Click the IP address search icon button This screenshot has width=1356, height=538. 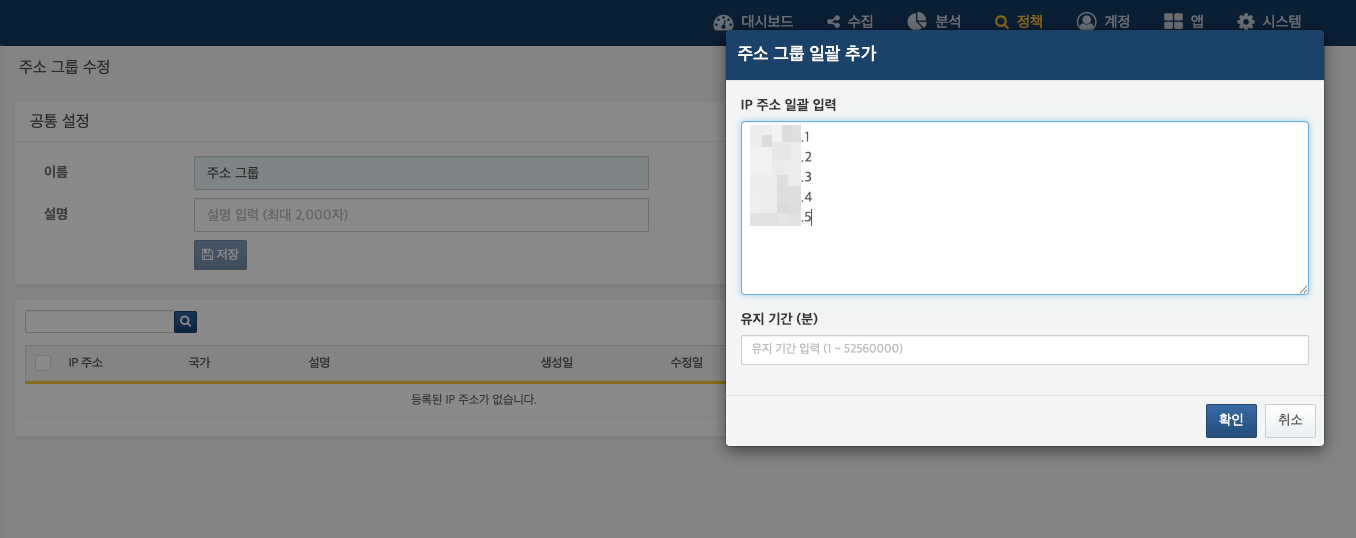click(185, 321)
